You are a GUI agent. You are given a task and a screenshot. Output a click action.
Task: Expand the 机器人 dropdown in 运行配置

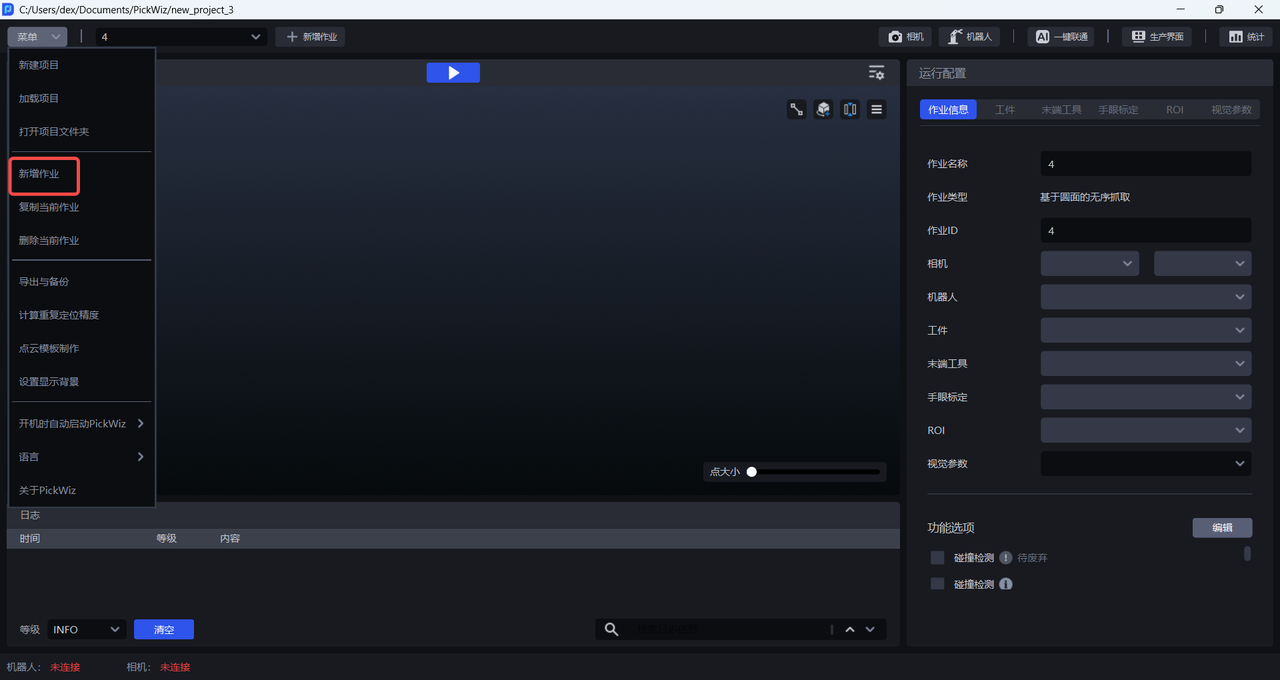[1145, 297]
